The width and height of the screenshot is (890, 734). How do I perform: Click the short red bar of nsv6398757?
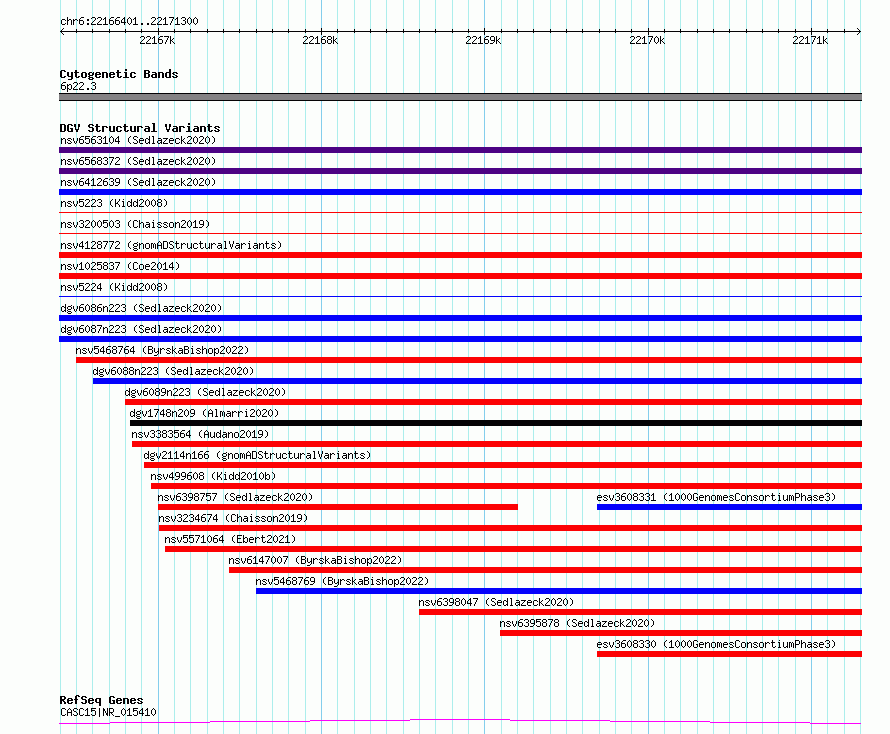[338, 507]
